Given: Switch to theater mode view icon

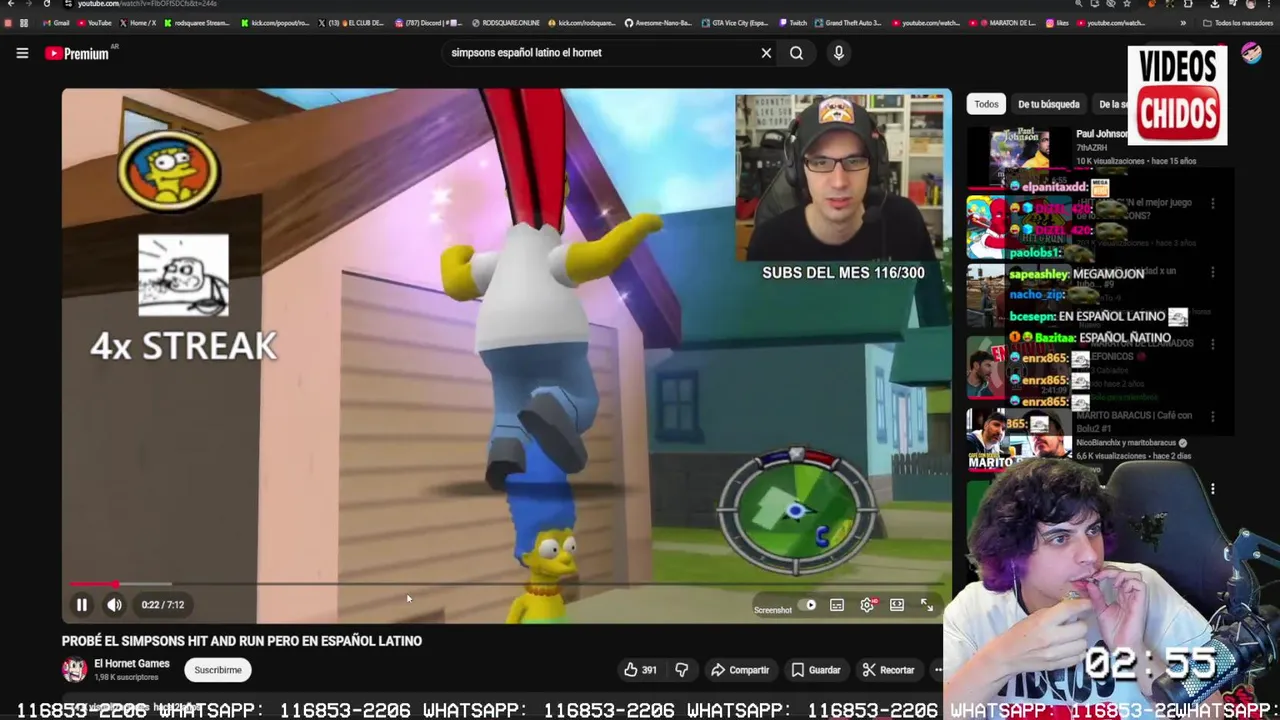Looking at the screenshot, I should tap(897, 605).
